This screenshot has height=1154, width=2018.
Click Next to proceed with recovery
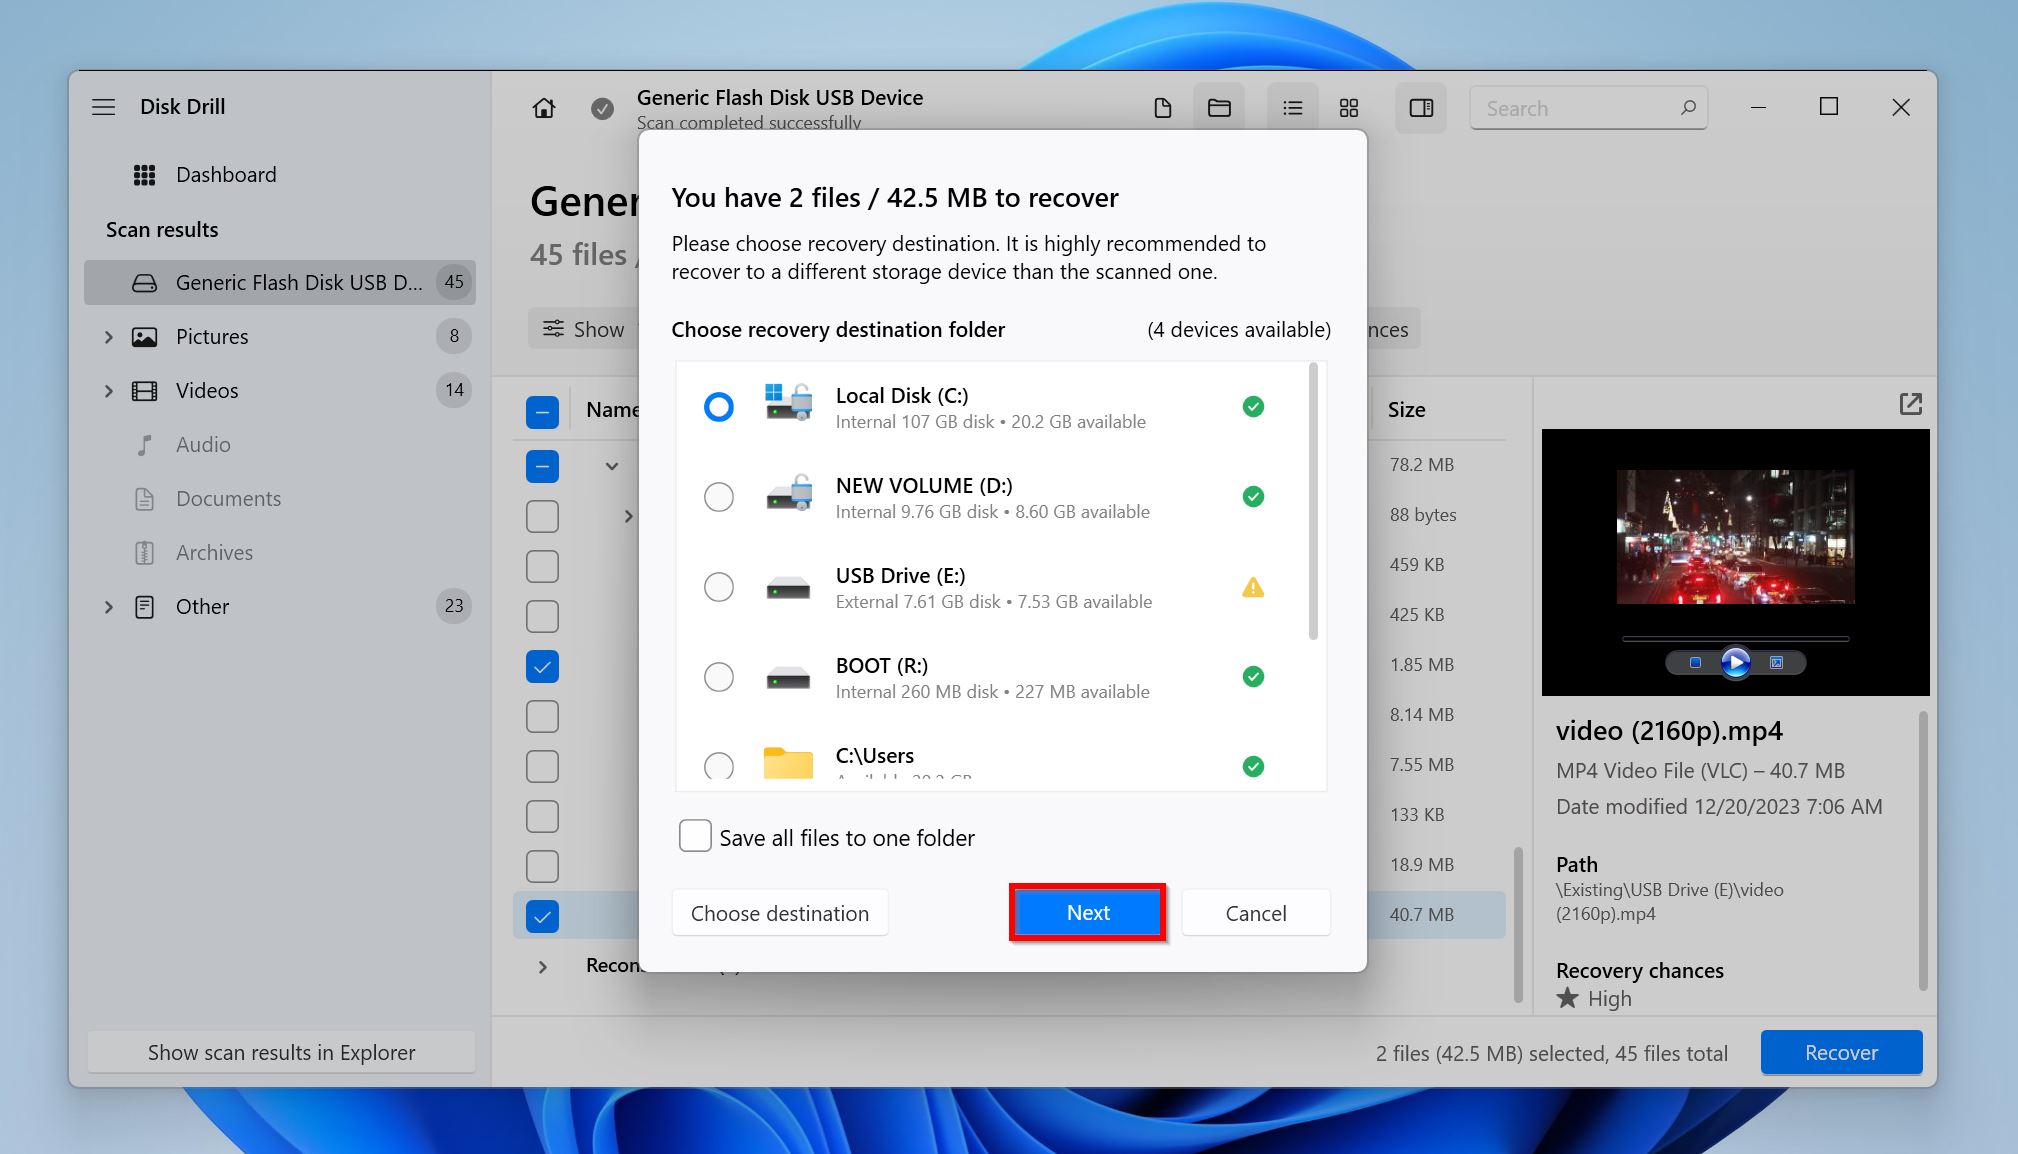click(x=1087, y=912)
